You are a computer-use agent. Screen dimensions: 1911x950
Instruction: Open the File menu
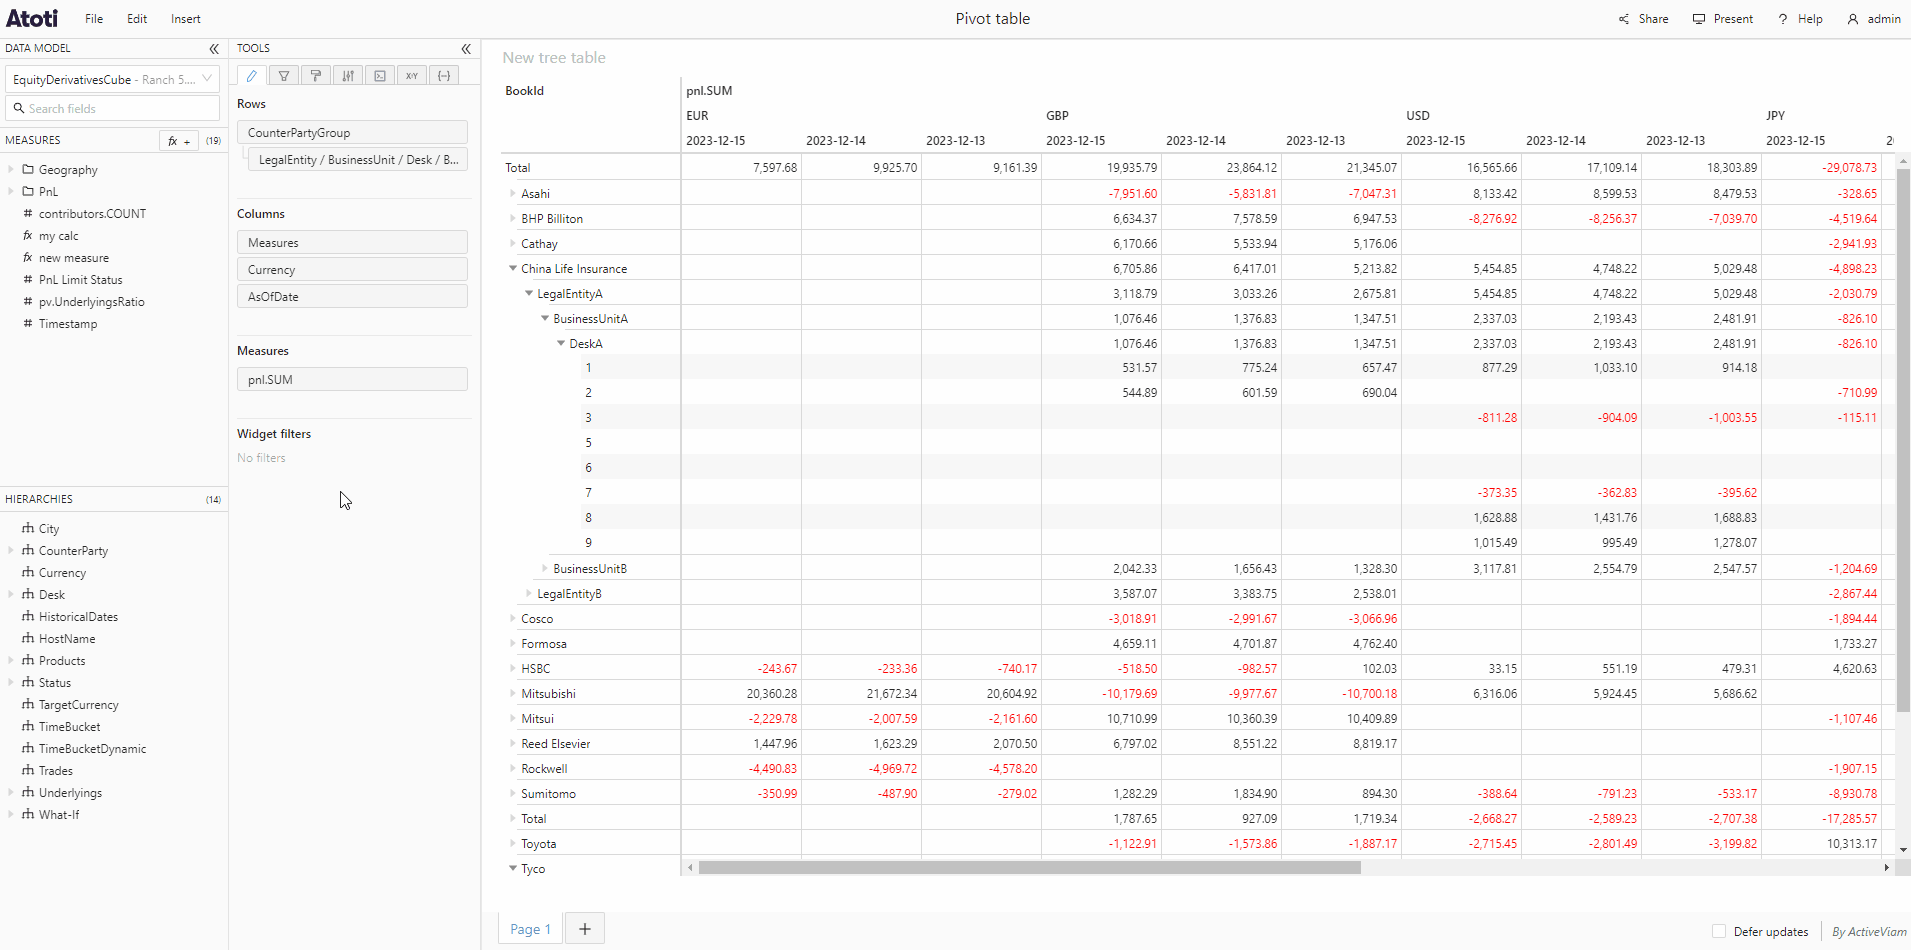click(x=94, y=19)
